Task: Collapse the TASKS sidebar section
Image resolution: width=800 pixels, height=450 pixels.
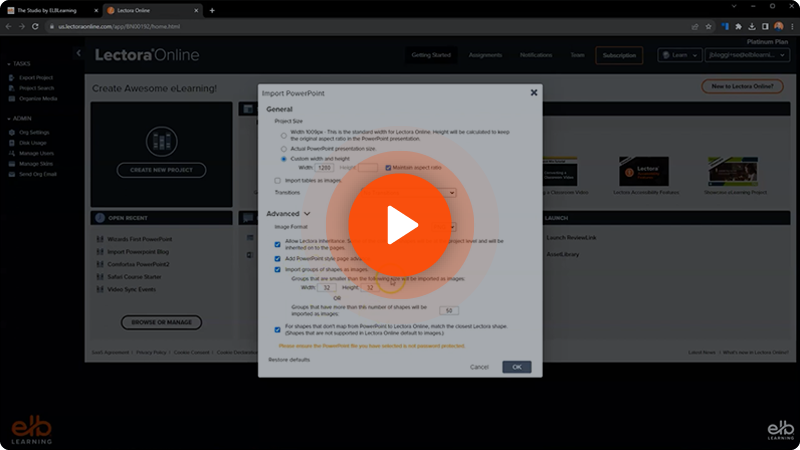Action: (9, 64)
